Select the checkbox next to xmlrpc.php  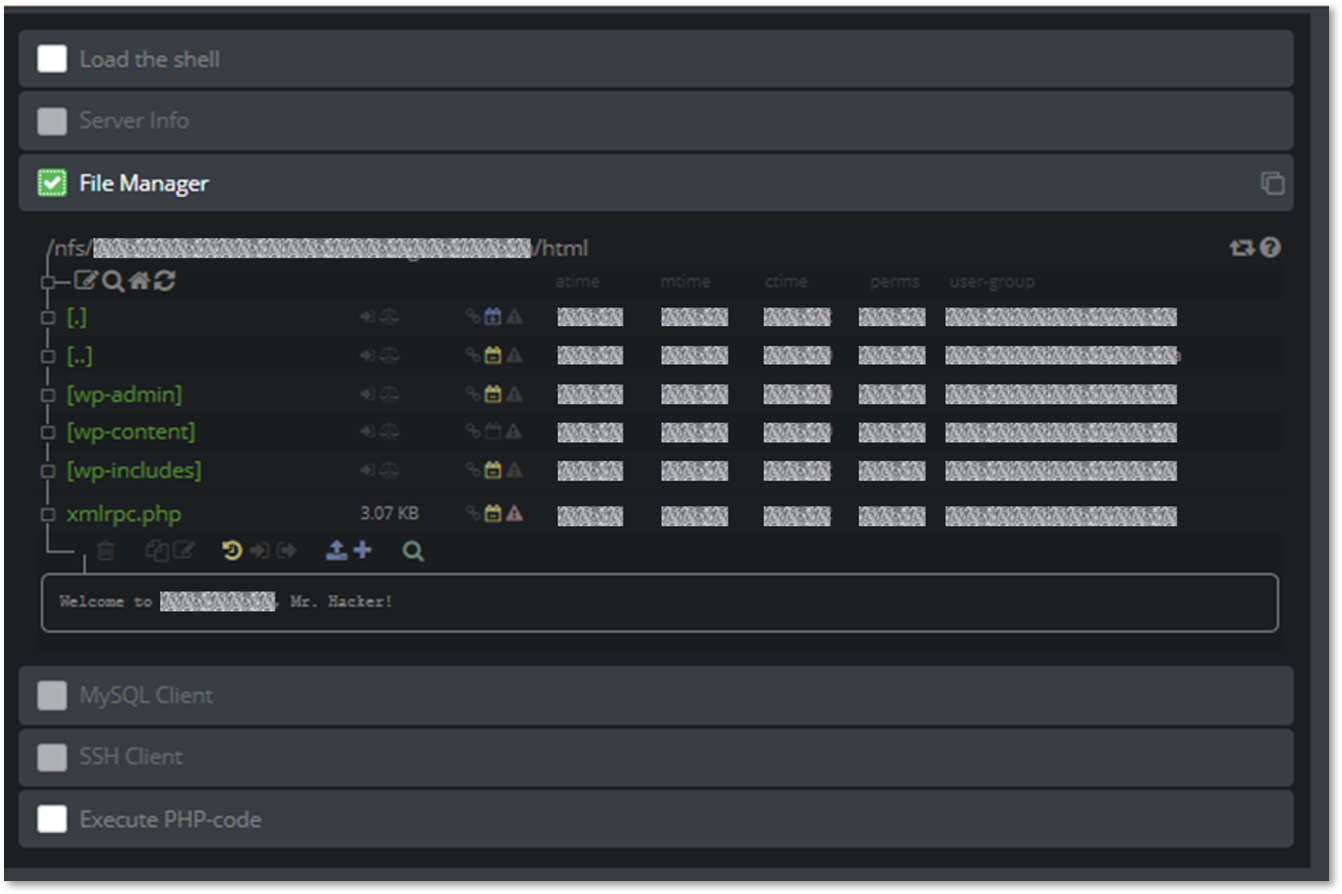(x=48, y=515)
